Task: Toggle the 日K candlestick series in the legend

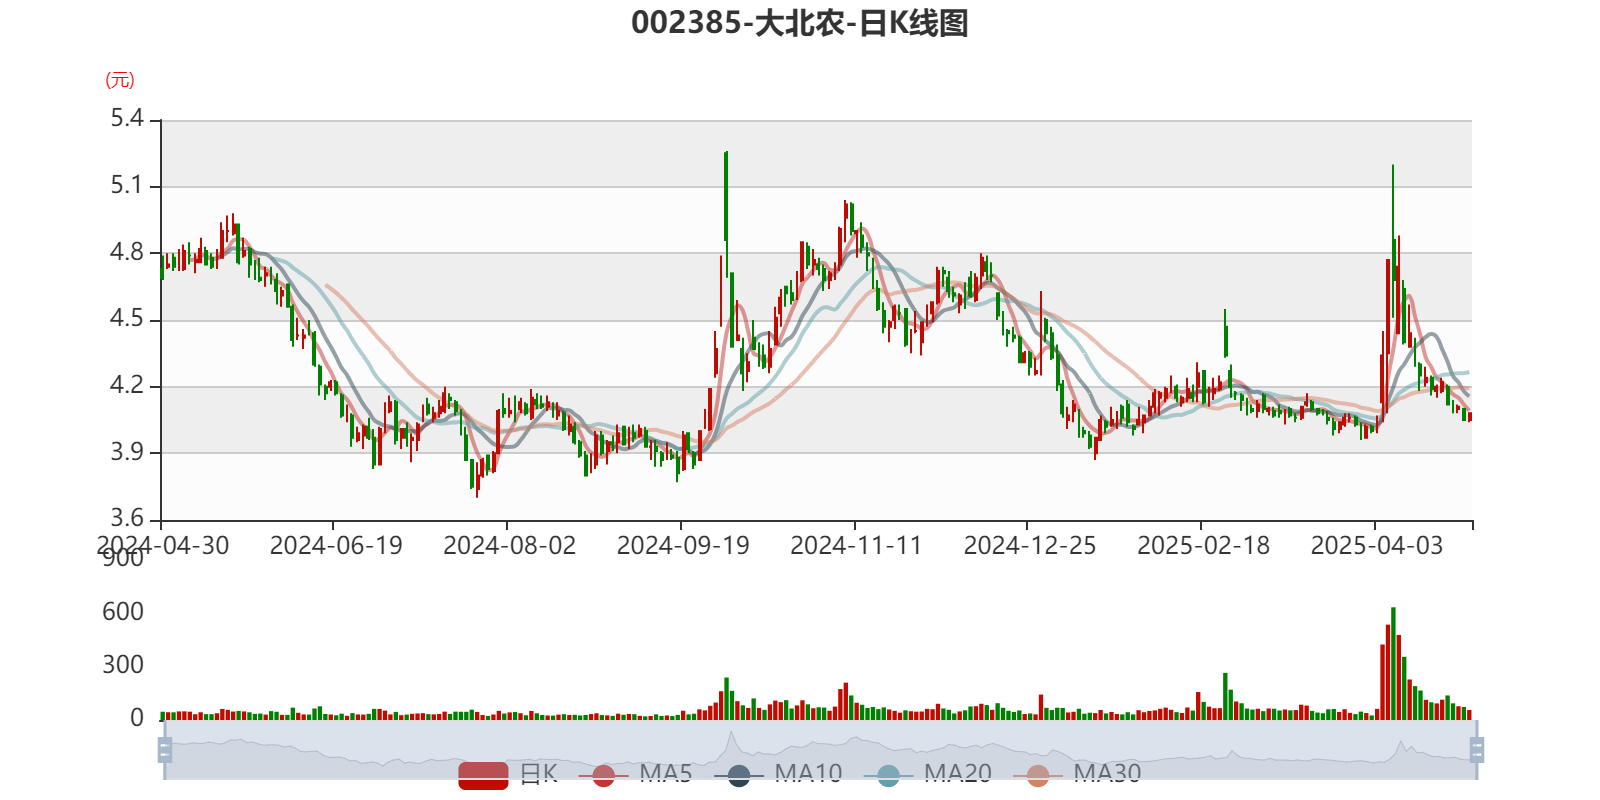Action: [x=508, y=774]
